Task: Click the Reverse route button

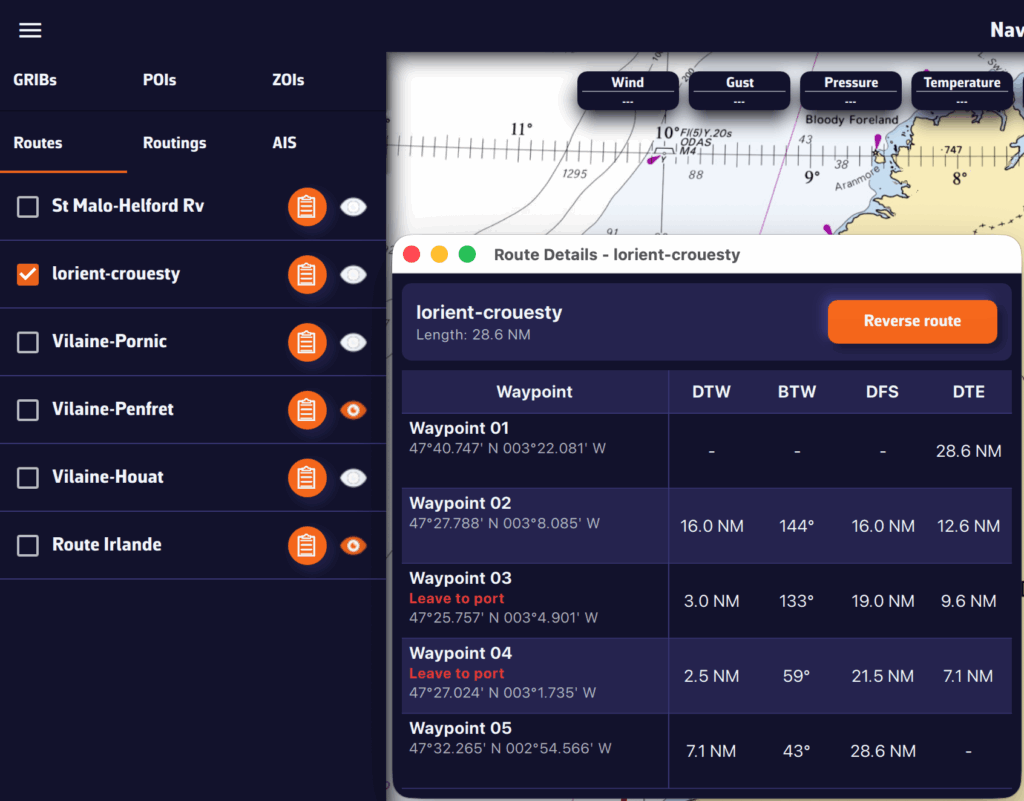Action: tap(911, 321)
